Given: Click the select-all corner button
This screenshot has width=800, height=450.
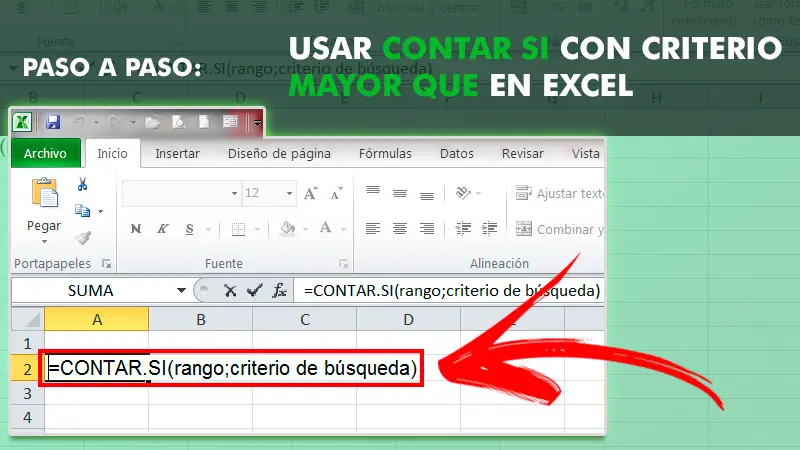Looking at the screenshot, I should pos(28,319).
